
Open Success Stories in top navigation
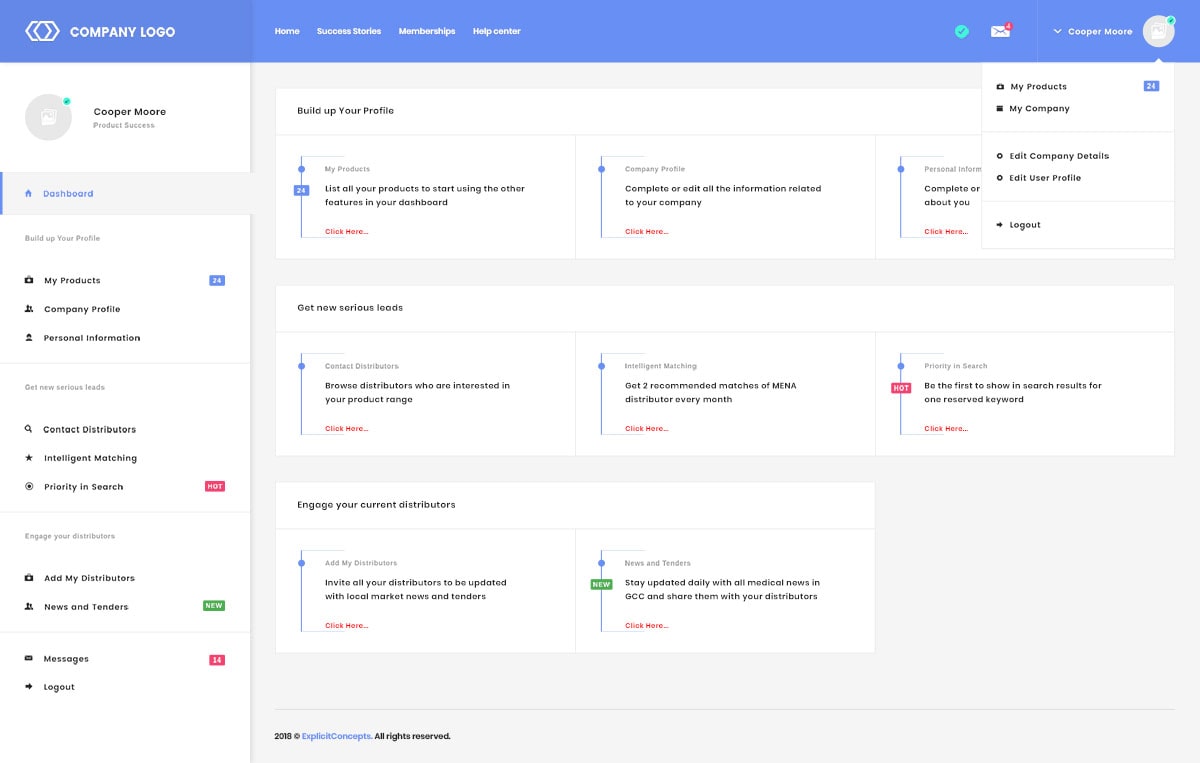click(x=348, y=31)
